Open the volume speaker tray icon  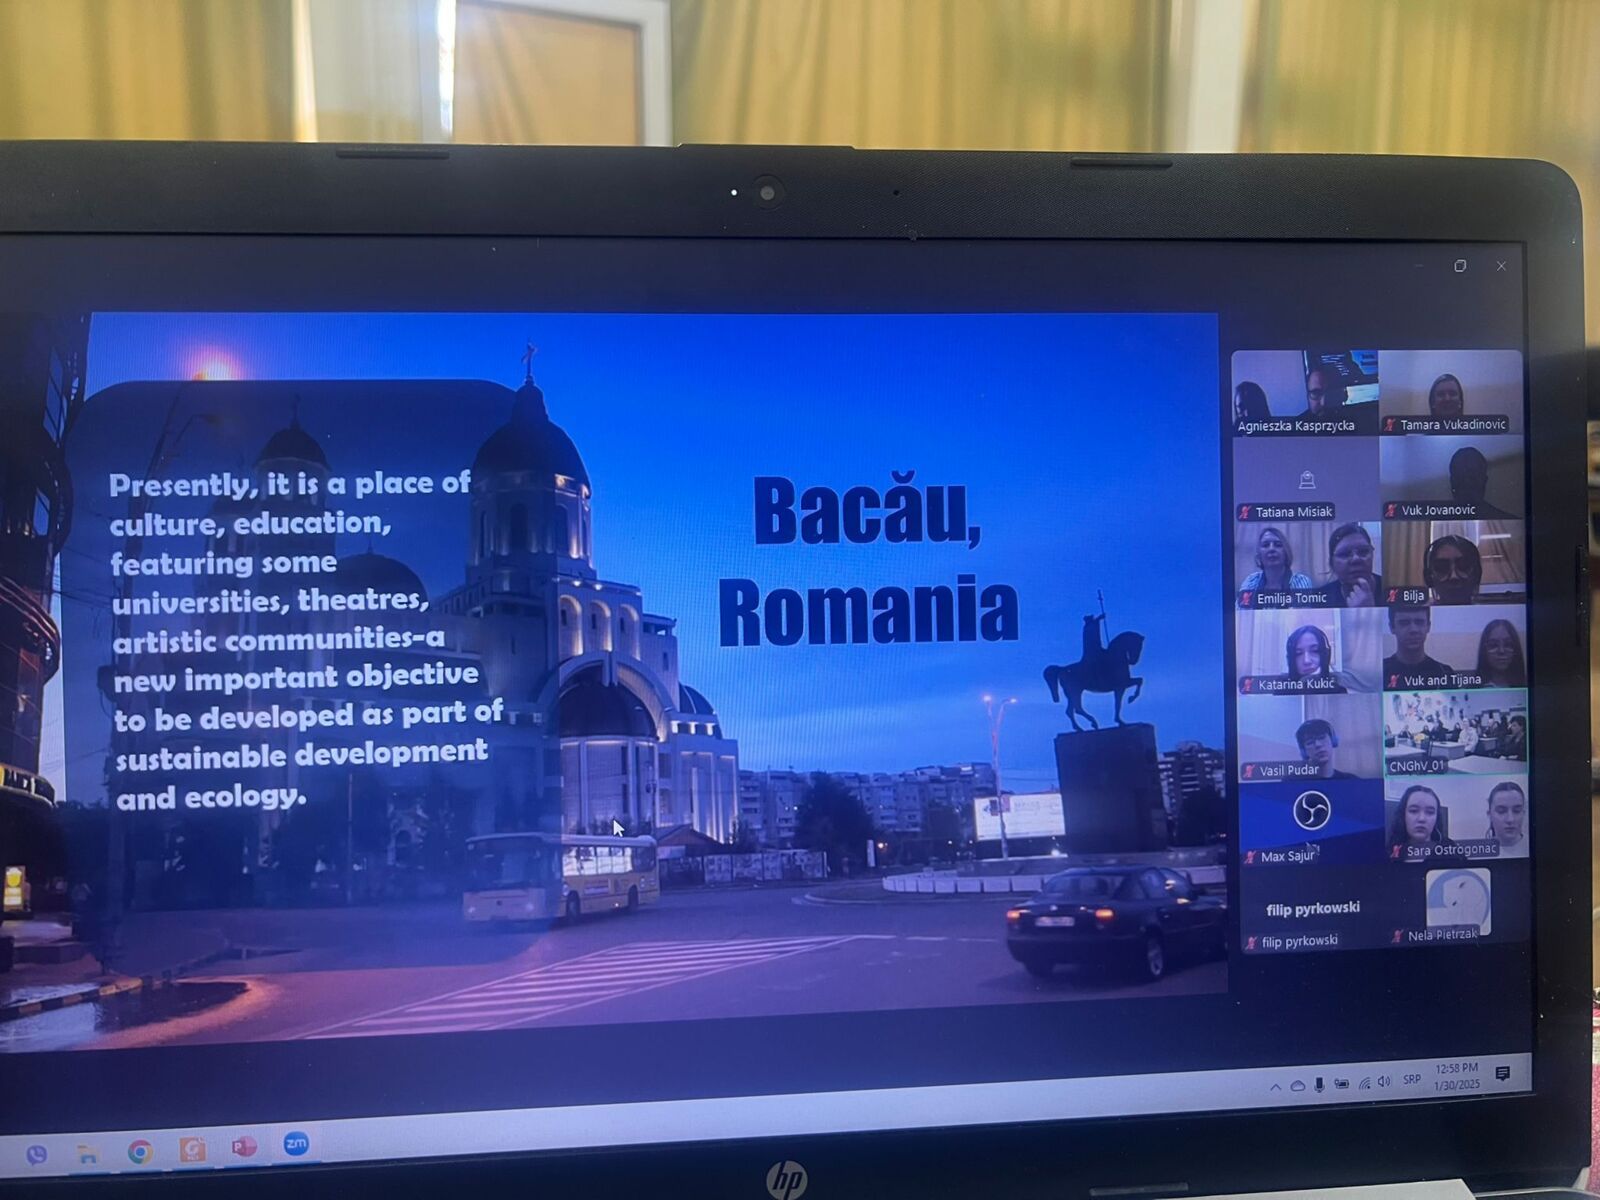(x=1385, y=1082)
